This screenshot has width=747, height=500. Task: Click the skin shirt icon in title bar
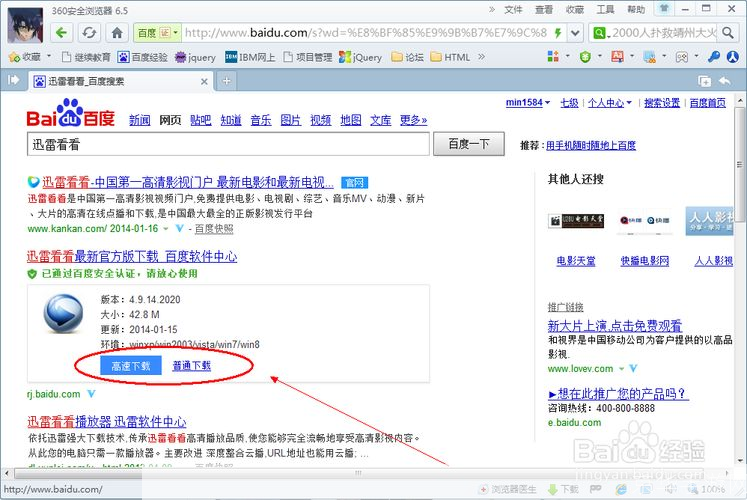pos(664,8)
